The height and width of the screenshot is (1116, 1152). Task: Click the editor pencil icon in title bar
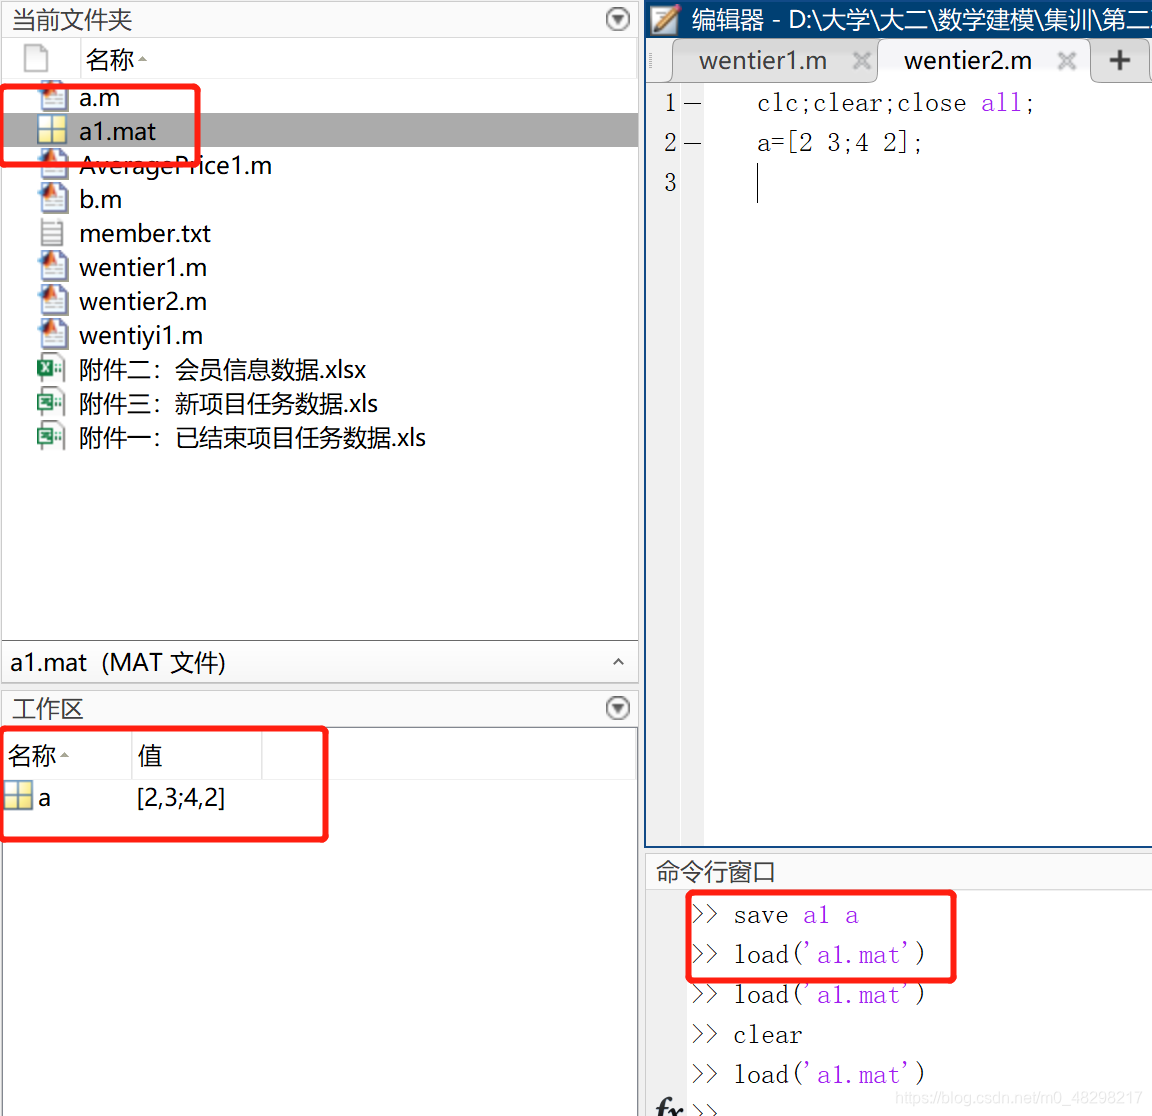pyautogui.click(x=666, y=19)
